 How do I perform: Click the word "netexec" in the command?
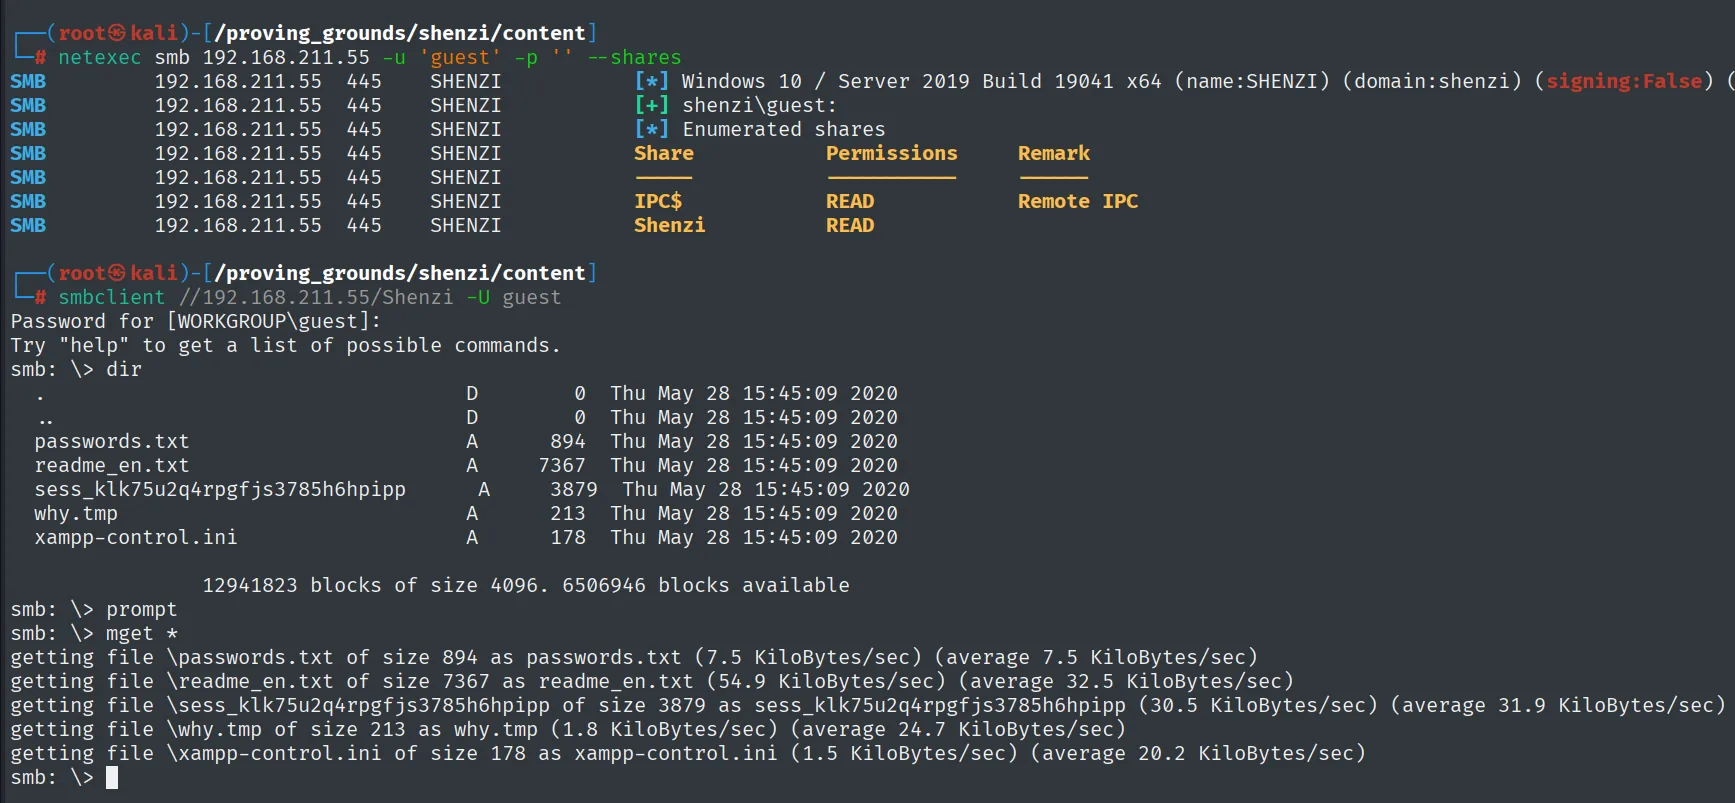100,58
